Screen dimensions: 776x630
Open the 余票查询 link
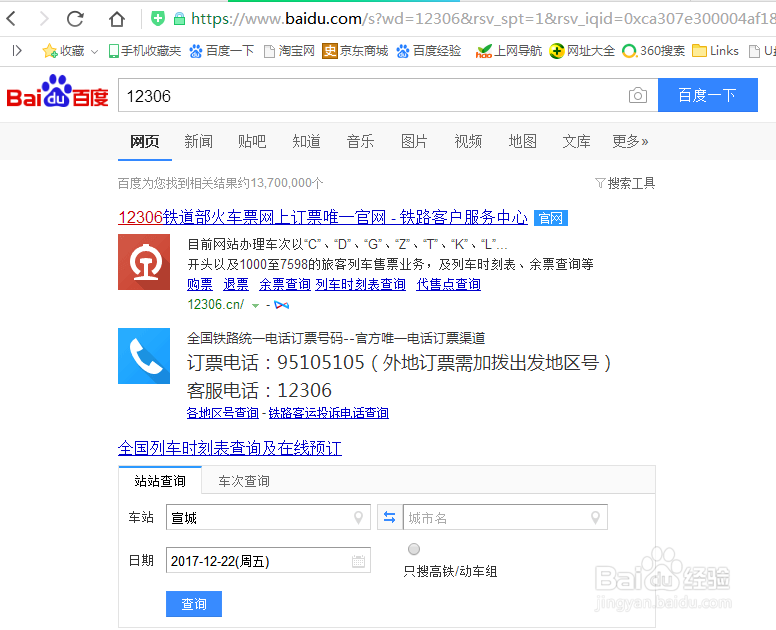coord(285,284)
